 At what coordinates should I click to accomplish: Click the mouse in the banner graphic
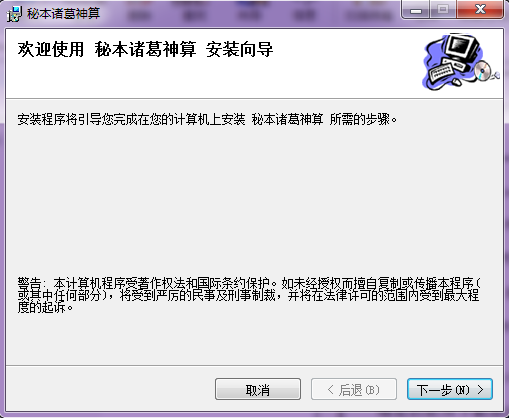(x=457, y=81)
